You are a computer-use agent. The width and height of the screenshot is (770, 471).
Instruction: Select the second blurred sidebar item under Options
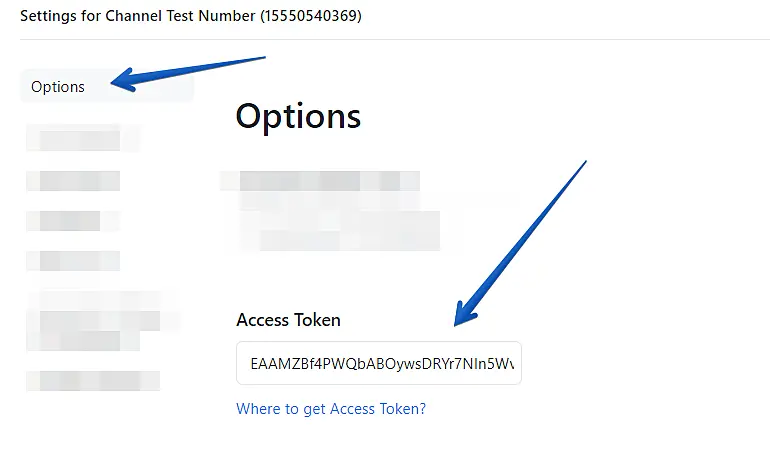click(72, 181)
